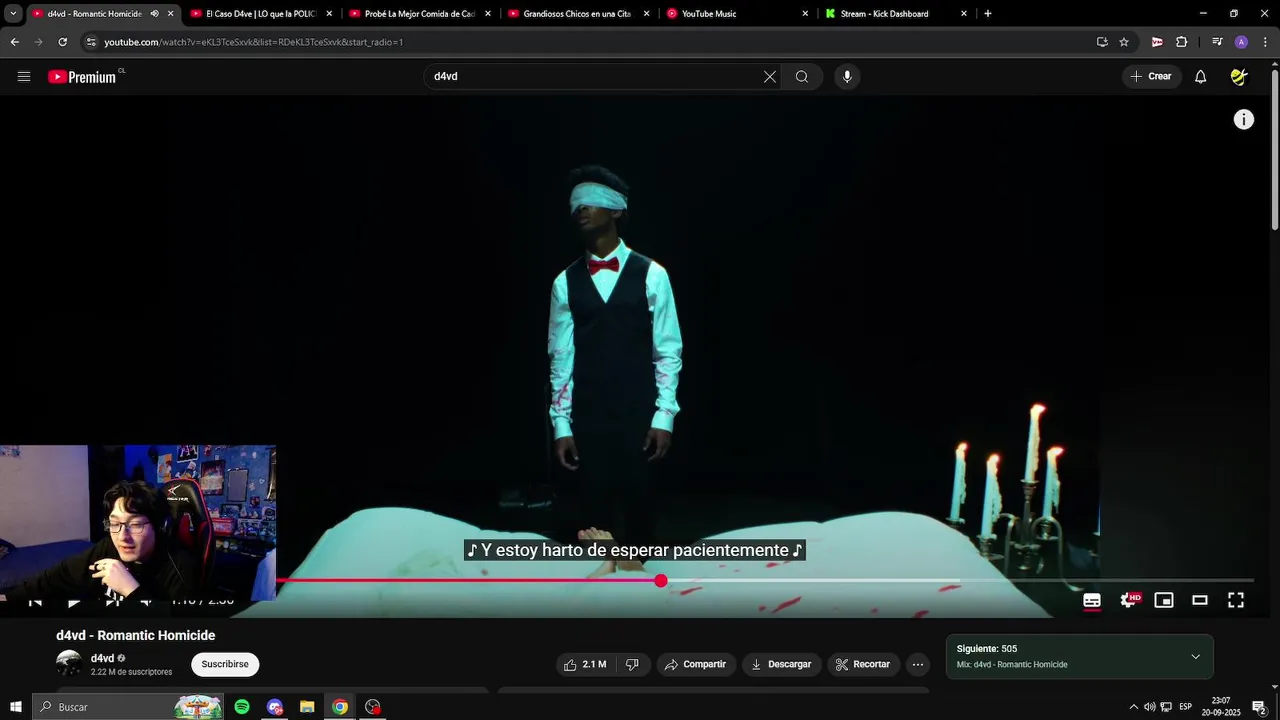This screenshot has width=1280, height=720.
Task: Open YouTube notifications bell
Action: coord(1200,76)
